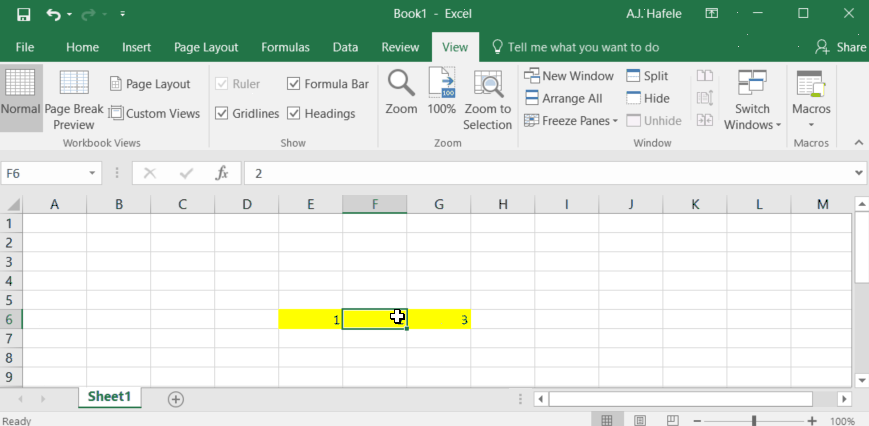Click Zoom to Selection

[x=488, y=100]
